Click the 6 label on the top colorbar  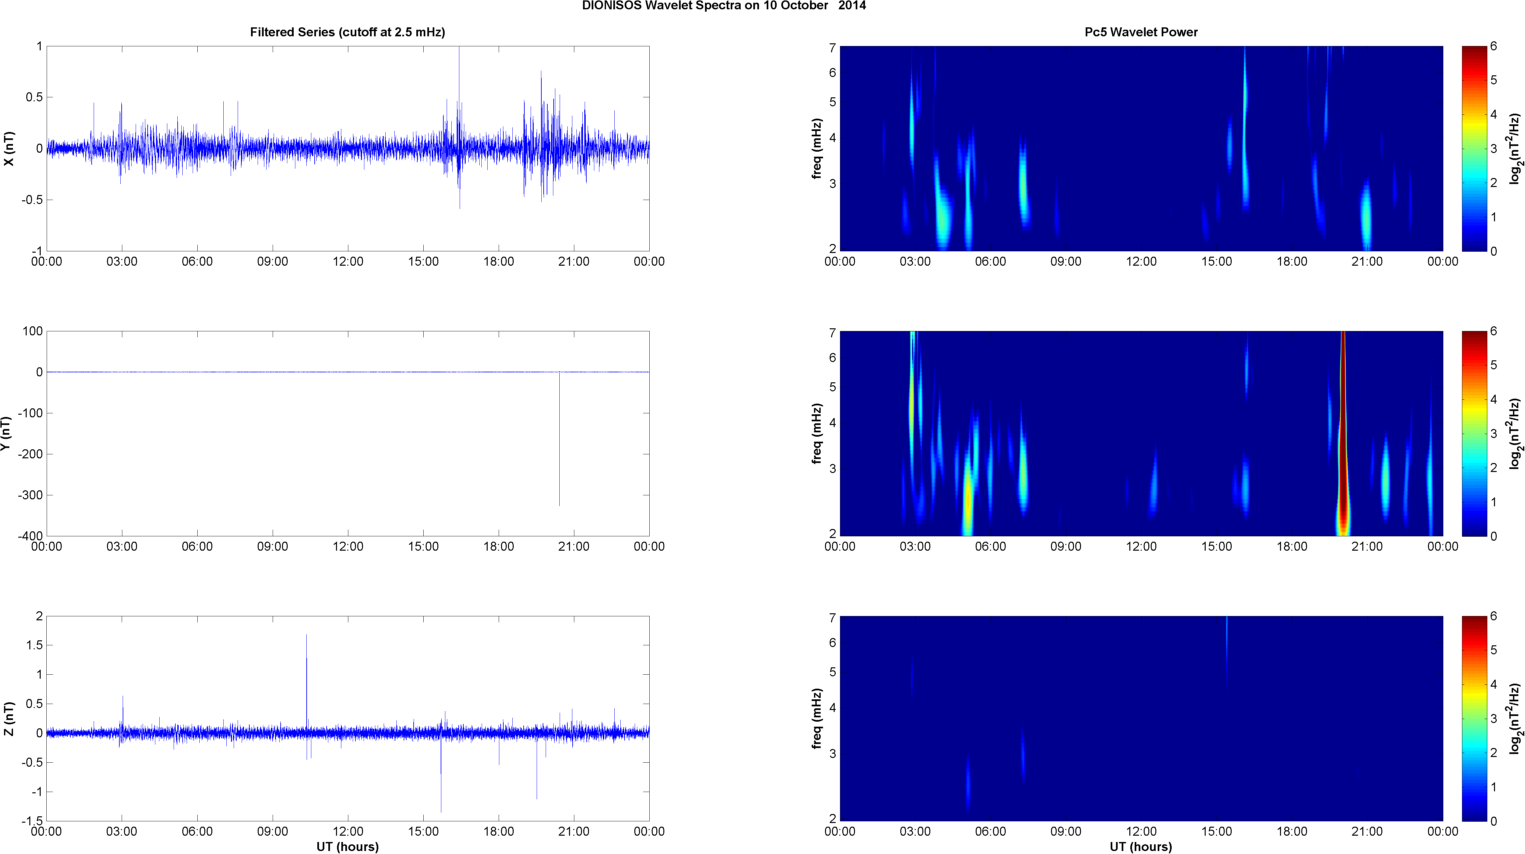(x=1493, y=46)
